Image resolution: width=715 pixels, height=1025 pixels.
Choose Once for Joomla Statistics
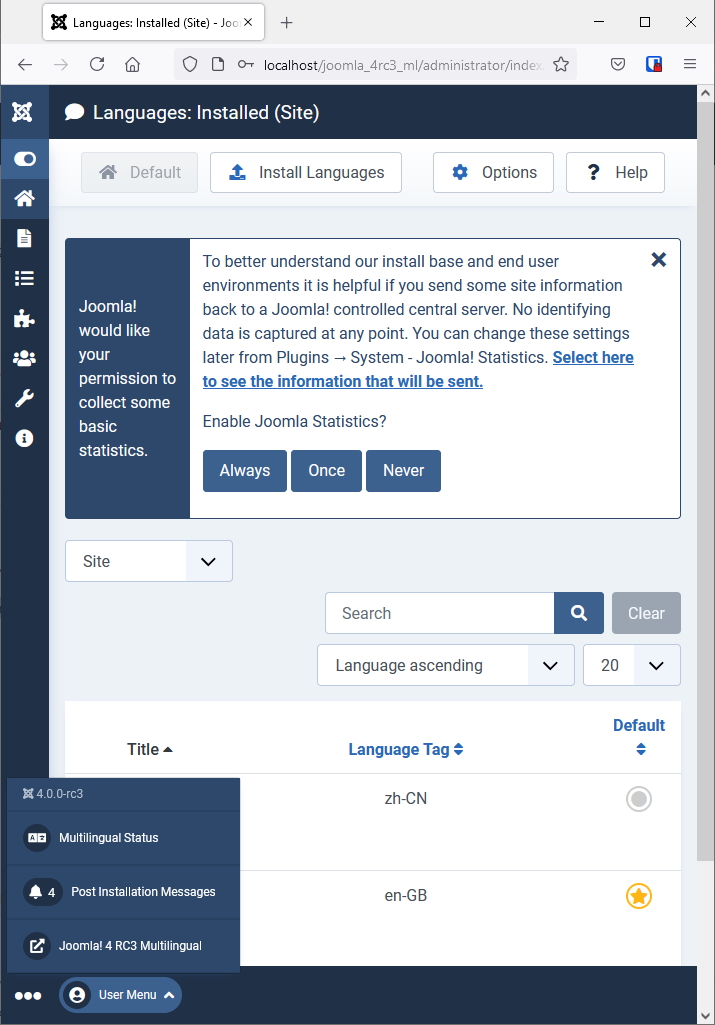coord(326,471)
